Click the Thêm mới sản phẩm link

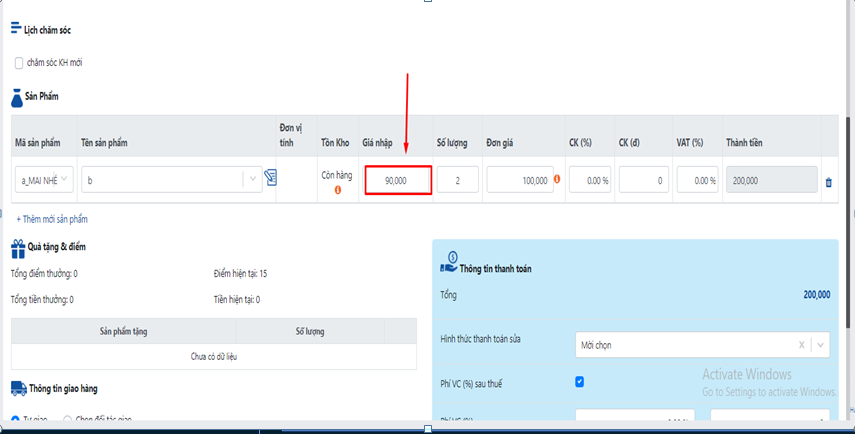pyautogui.click(x=52, y=218)
